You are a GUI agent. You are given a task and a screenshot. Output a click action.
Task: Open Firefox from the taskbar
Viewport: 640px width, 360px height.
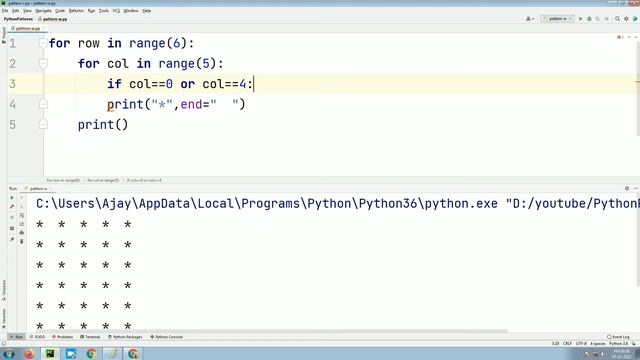[x=29, y=353]
